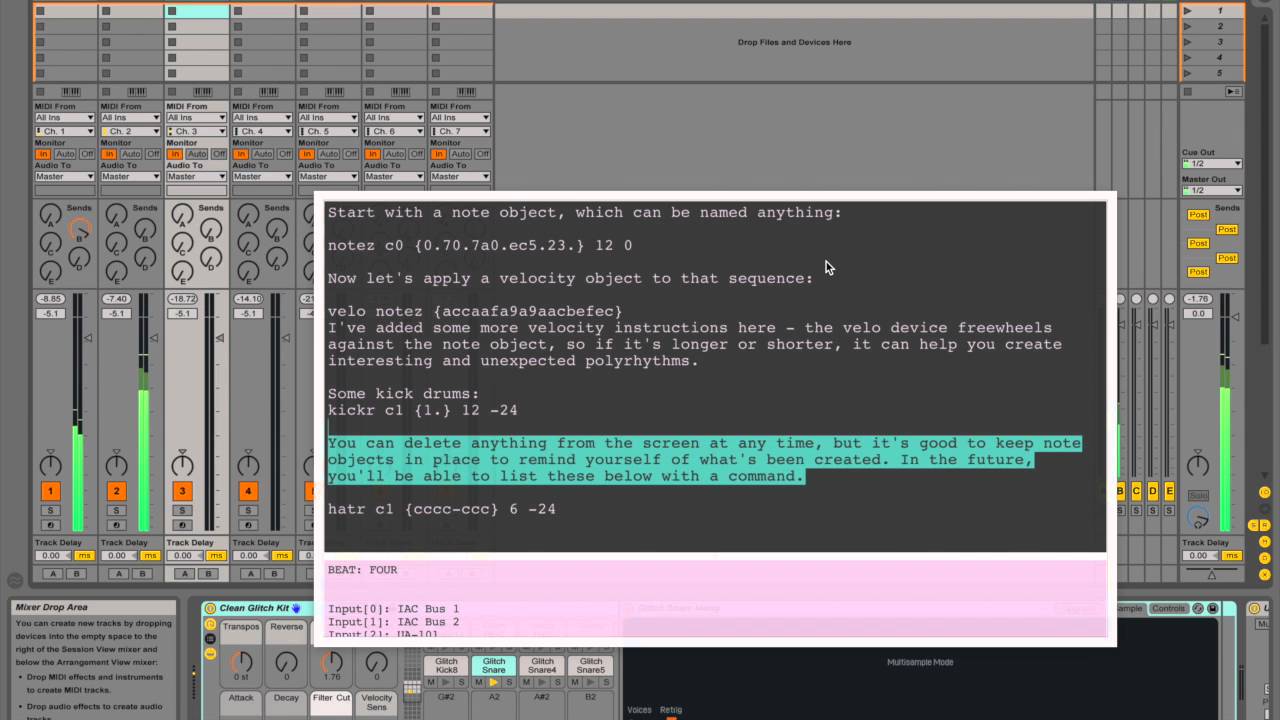Click track 1 pan knob
Screen dimensions: 1280x720
50,465
